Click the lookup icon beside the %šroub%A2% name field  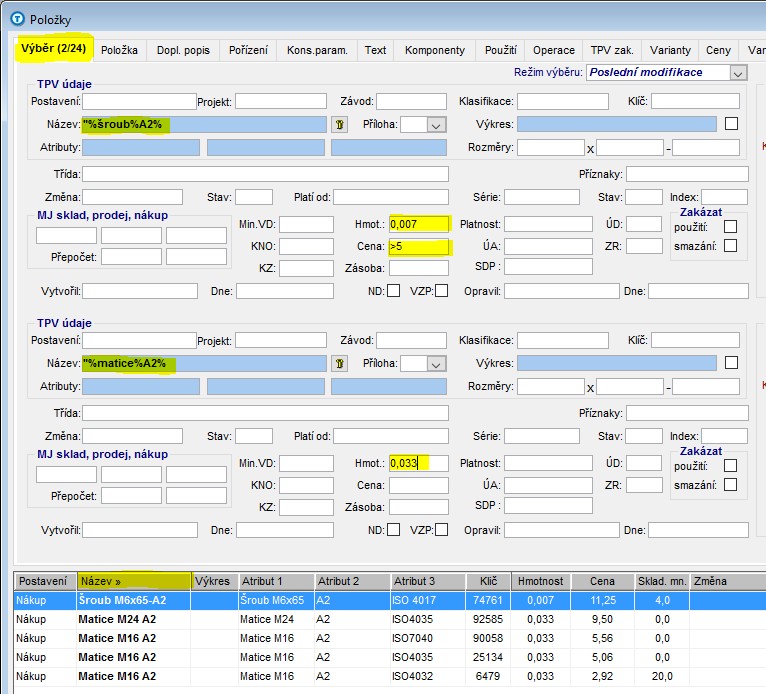340,125
